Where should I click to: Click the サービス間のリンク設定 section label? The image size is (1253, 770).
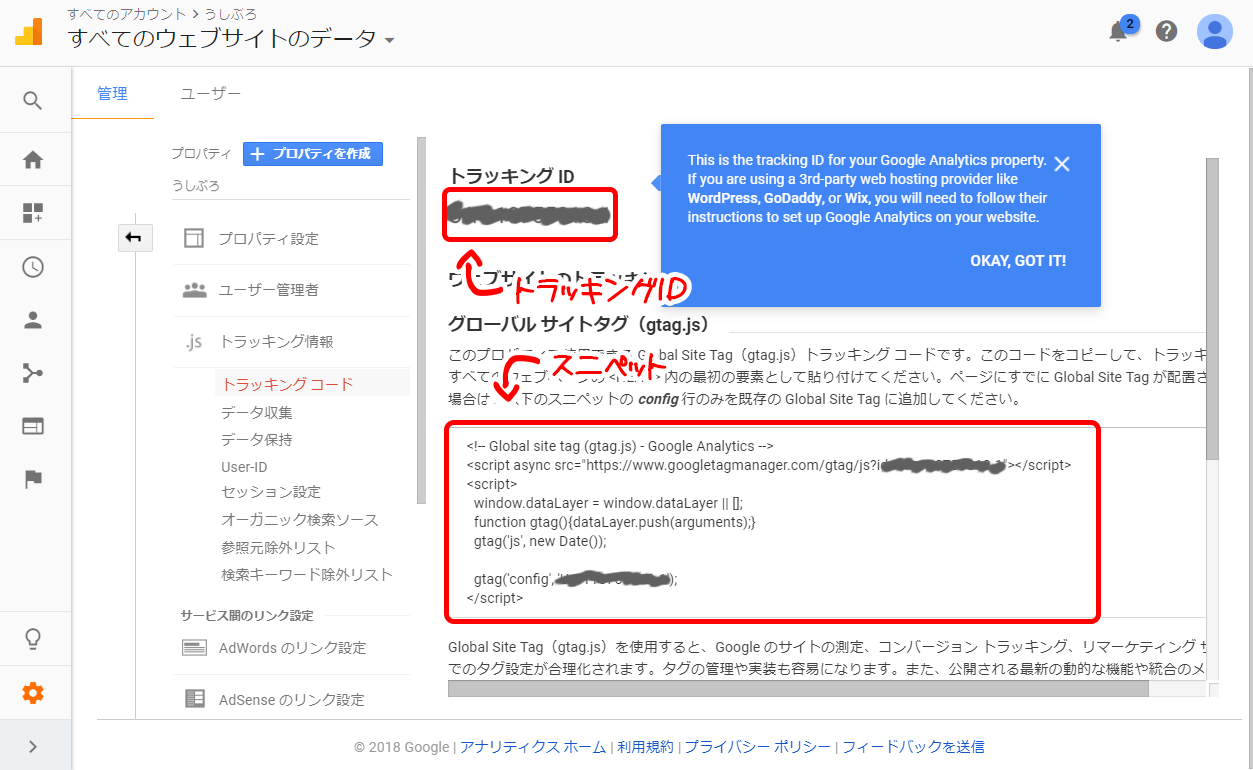point(247,615)
